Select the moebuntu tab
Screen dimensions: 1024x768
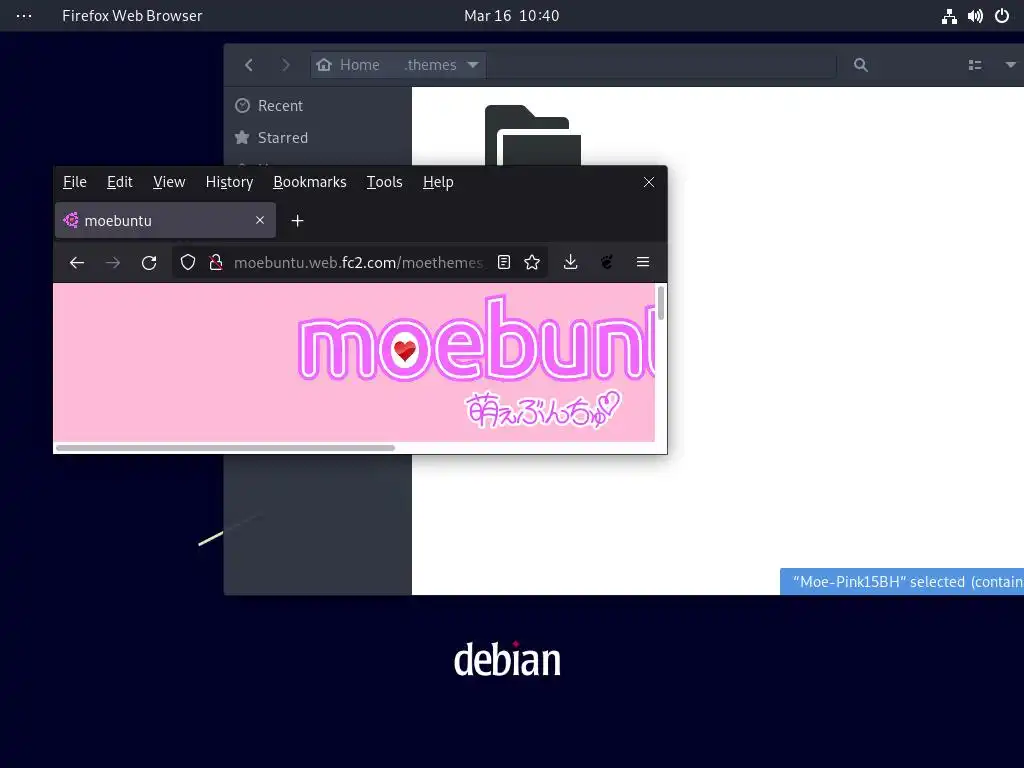tap(165, 220)
